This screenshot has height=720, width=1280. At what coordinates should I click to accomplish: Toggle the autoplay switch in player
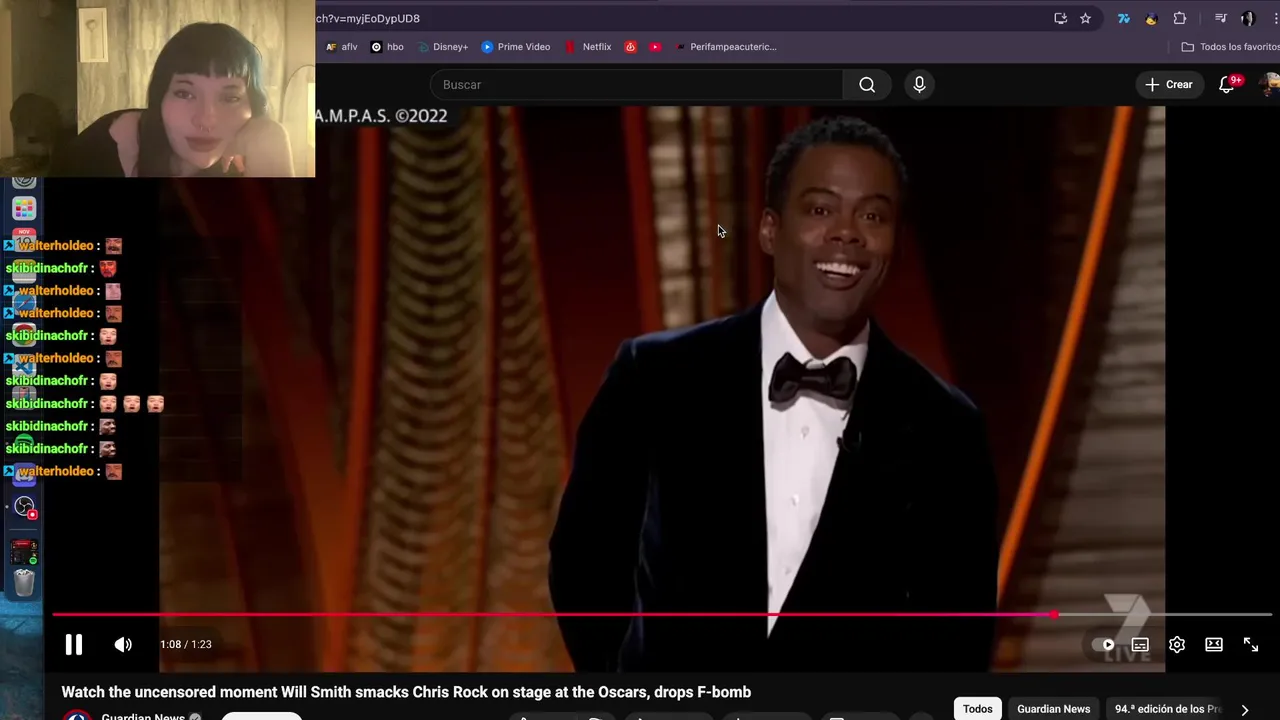(1104, 645)
